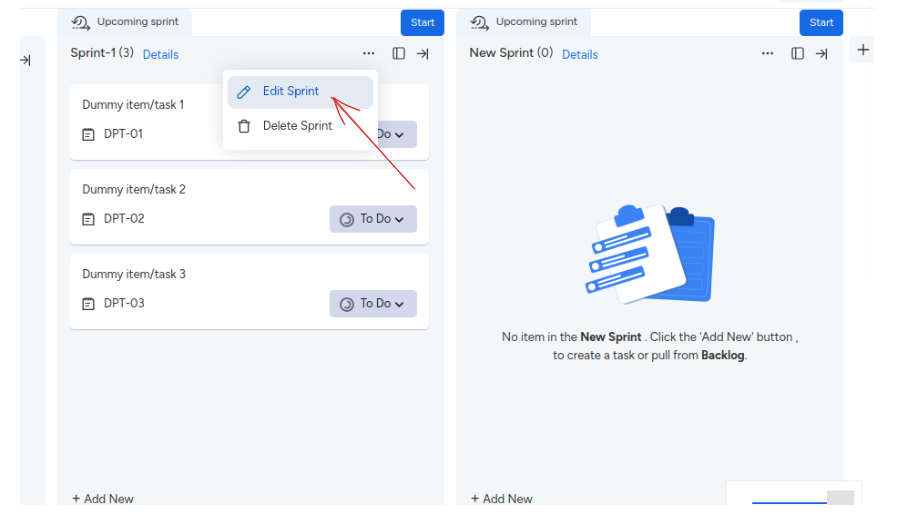906x524 pixels.
Task: Click Add New under Sprint-1 column
Action: point(103,498)
